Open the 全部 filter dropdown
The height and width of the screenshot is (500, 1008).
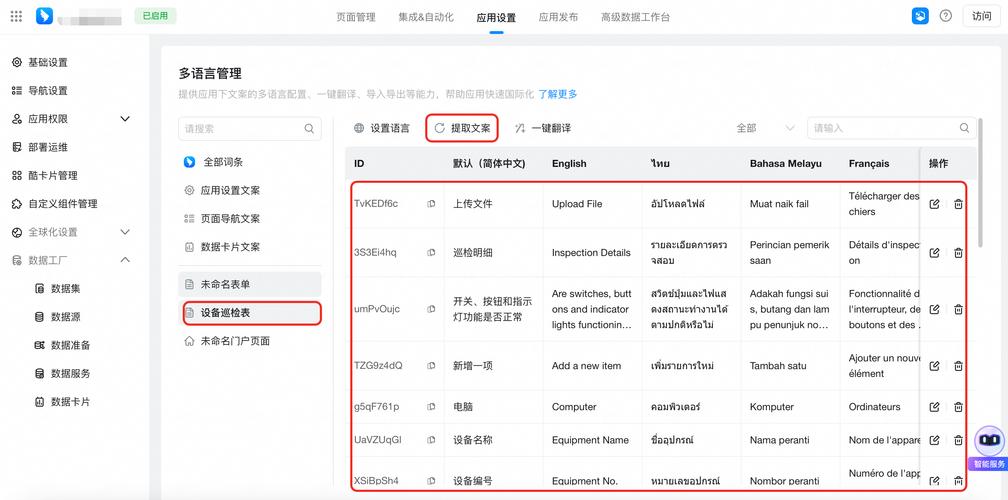(x=765, y=128)
